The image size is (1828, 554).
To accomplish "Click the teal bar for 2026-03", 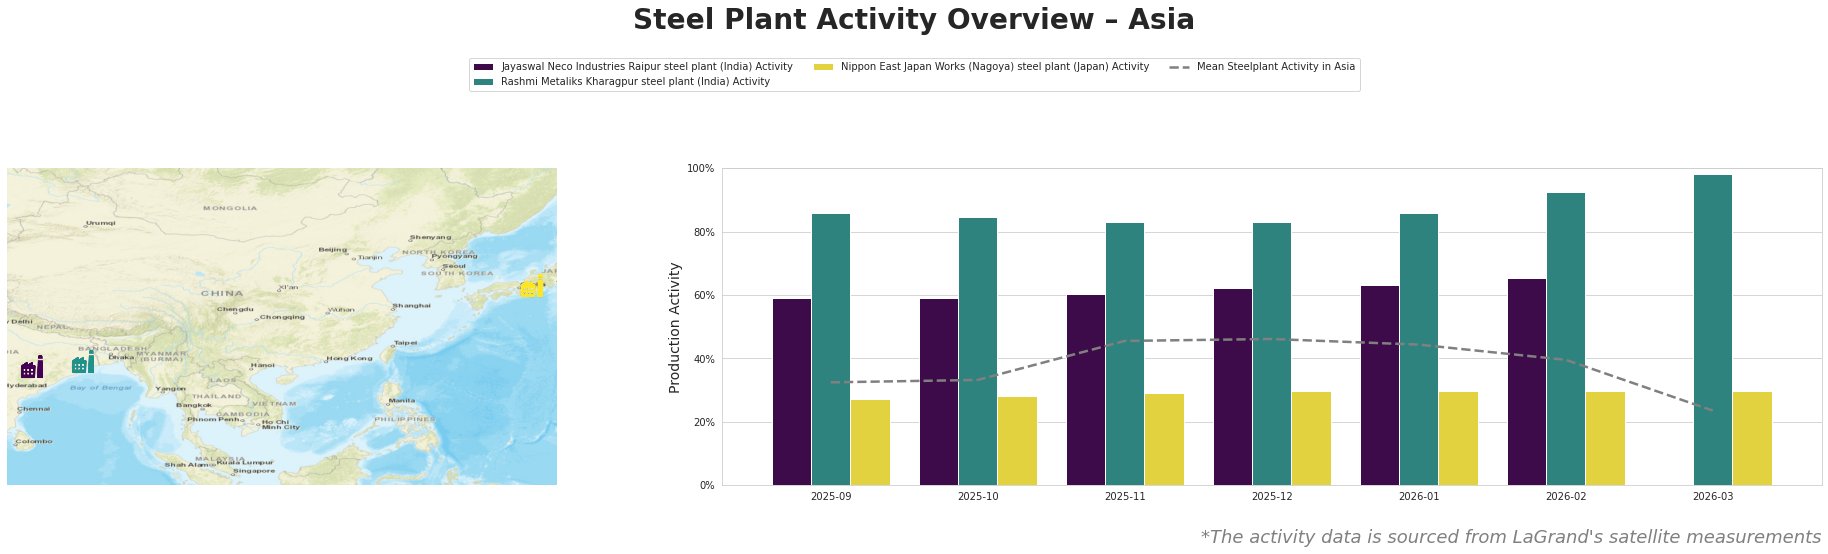I will [x=1712, y=330].
